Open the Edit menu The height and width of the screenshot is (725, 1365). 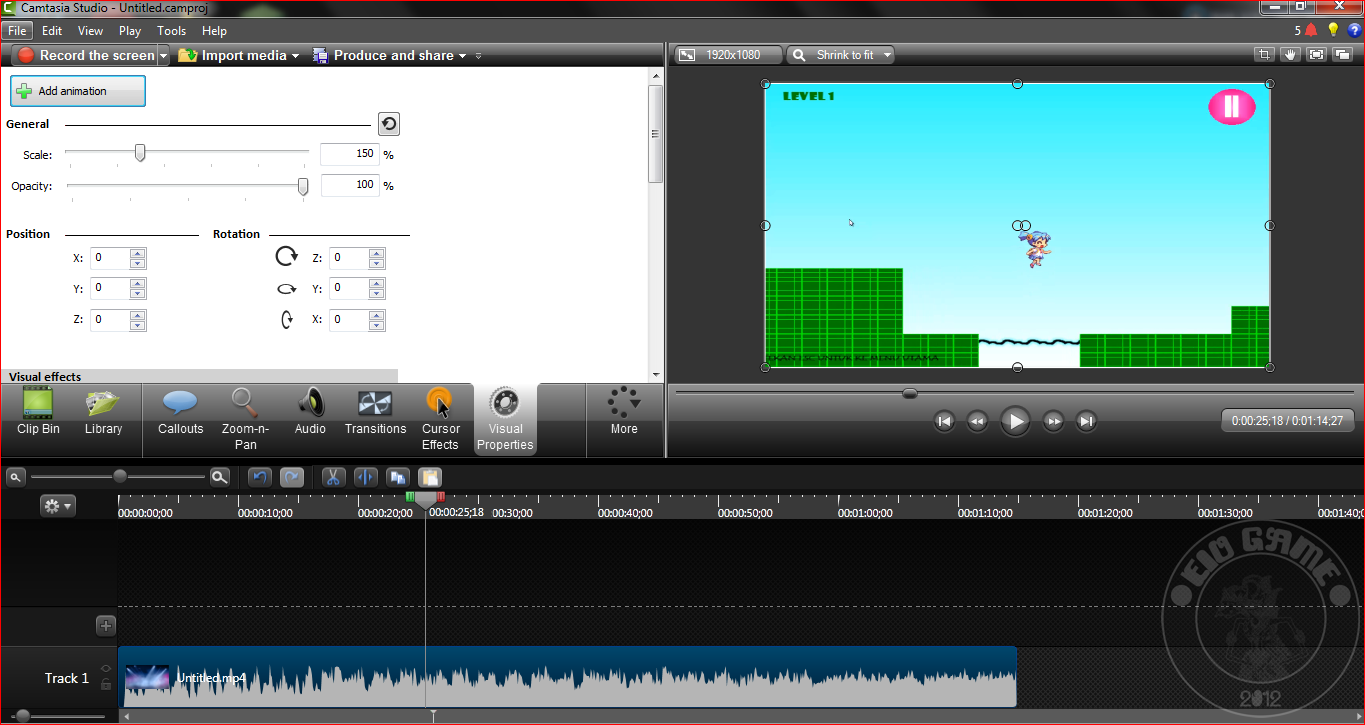coord(52,31)
